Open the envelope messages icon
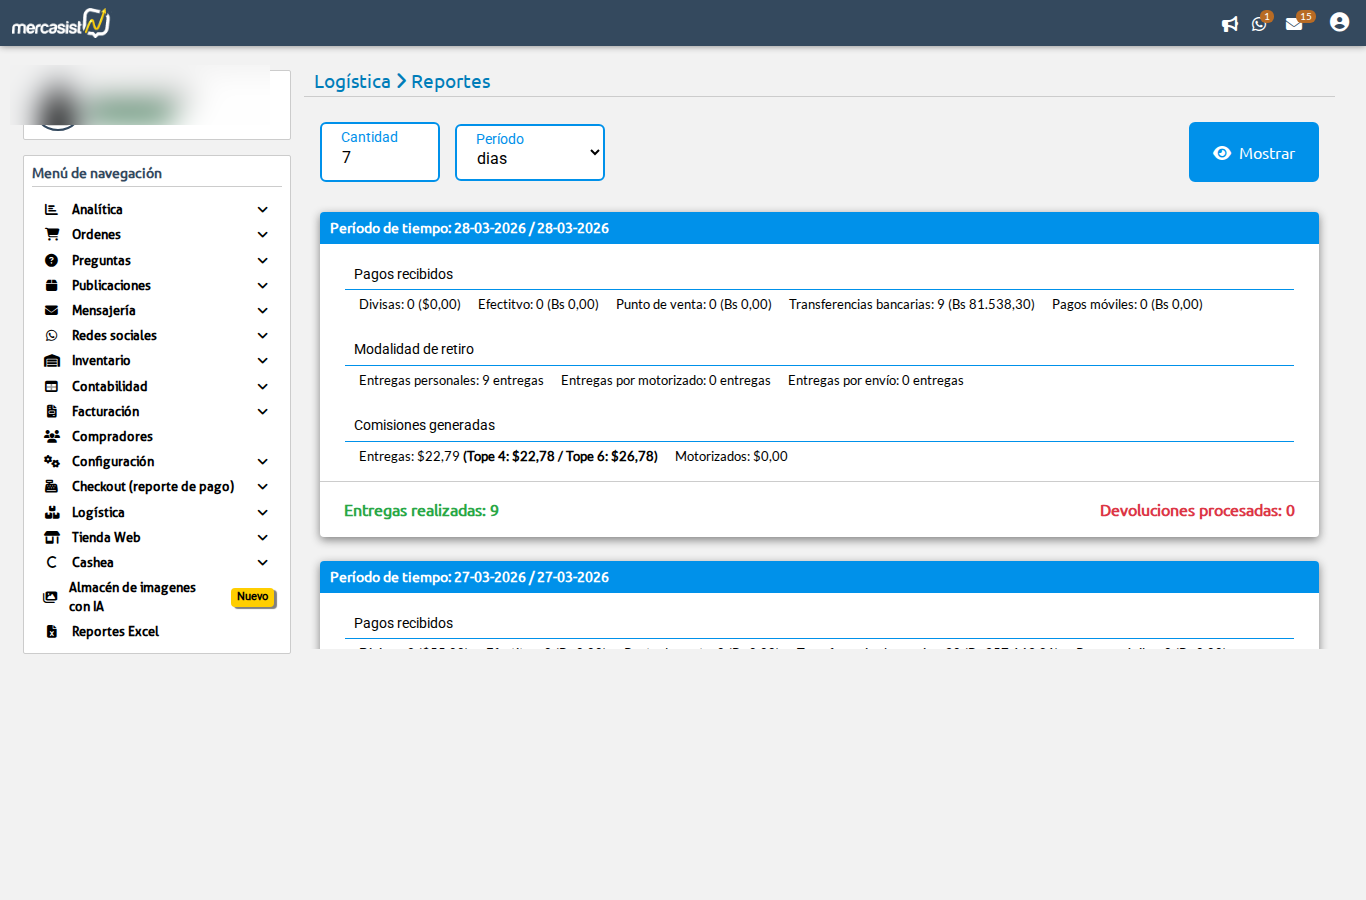This screenshot has width=1366, height=900. pos(1294,24)
